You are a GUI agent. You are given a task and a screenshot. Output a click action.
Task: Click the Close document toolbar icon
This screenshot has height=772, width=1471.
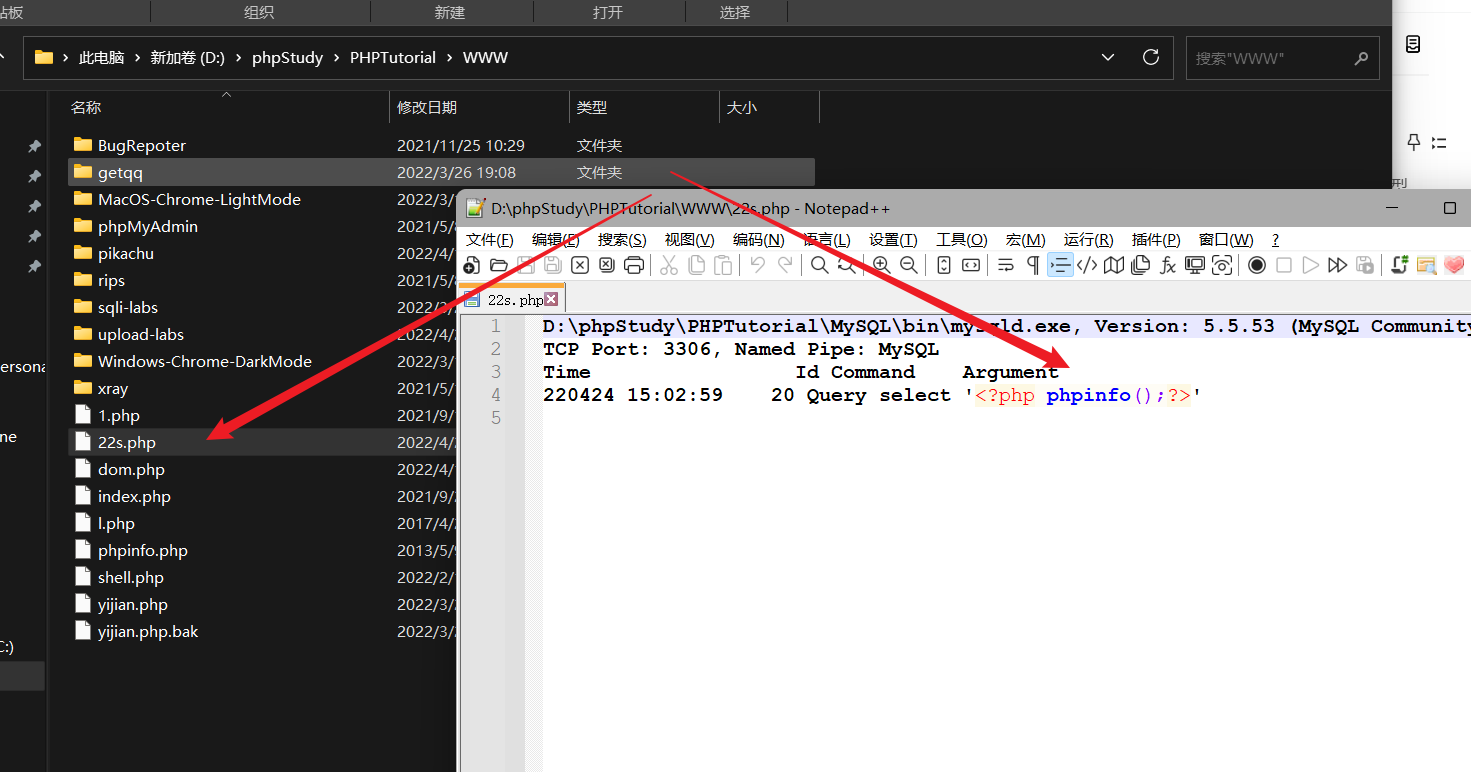(580, 265)
